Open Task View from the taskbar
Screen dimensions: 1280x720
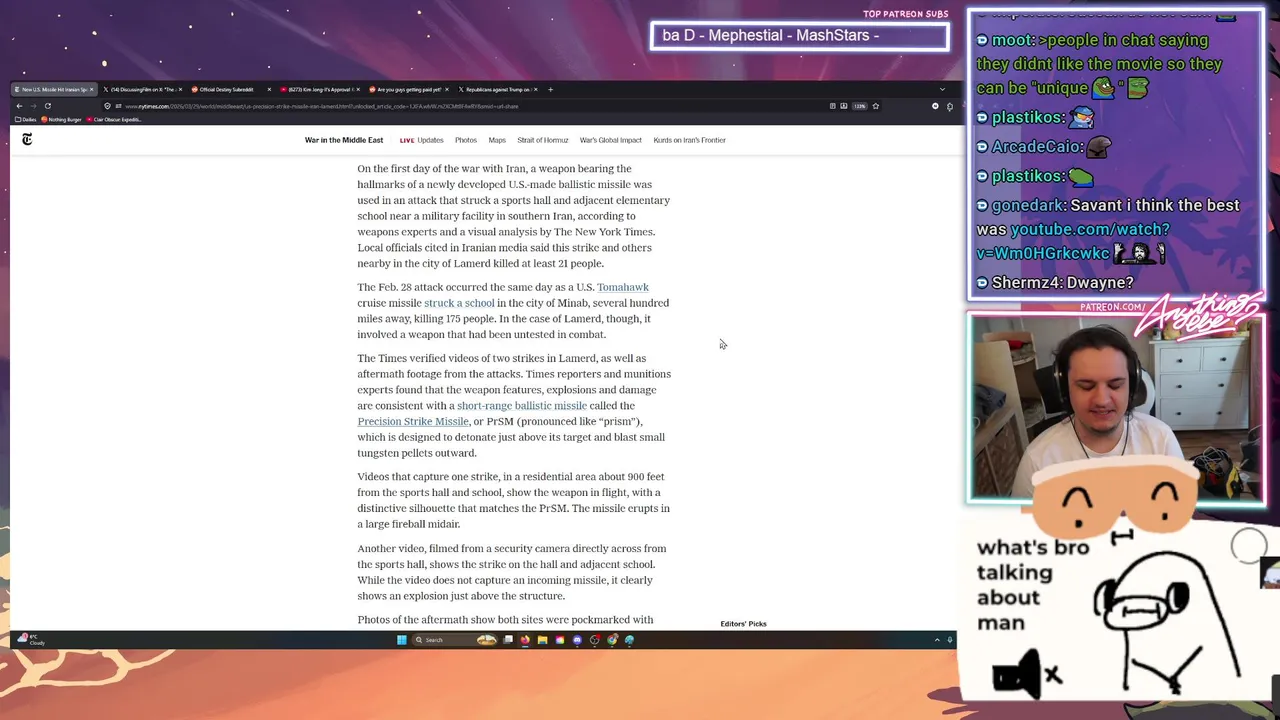coord(508,640)
